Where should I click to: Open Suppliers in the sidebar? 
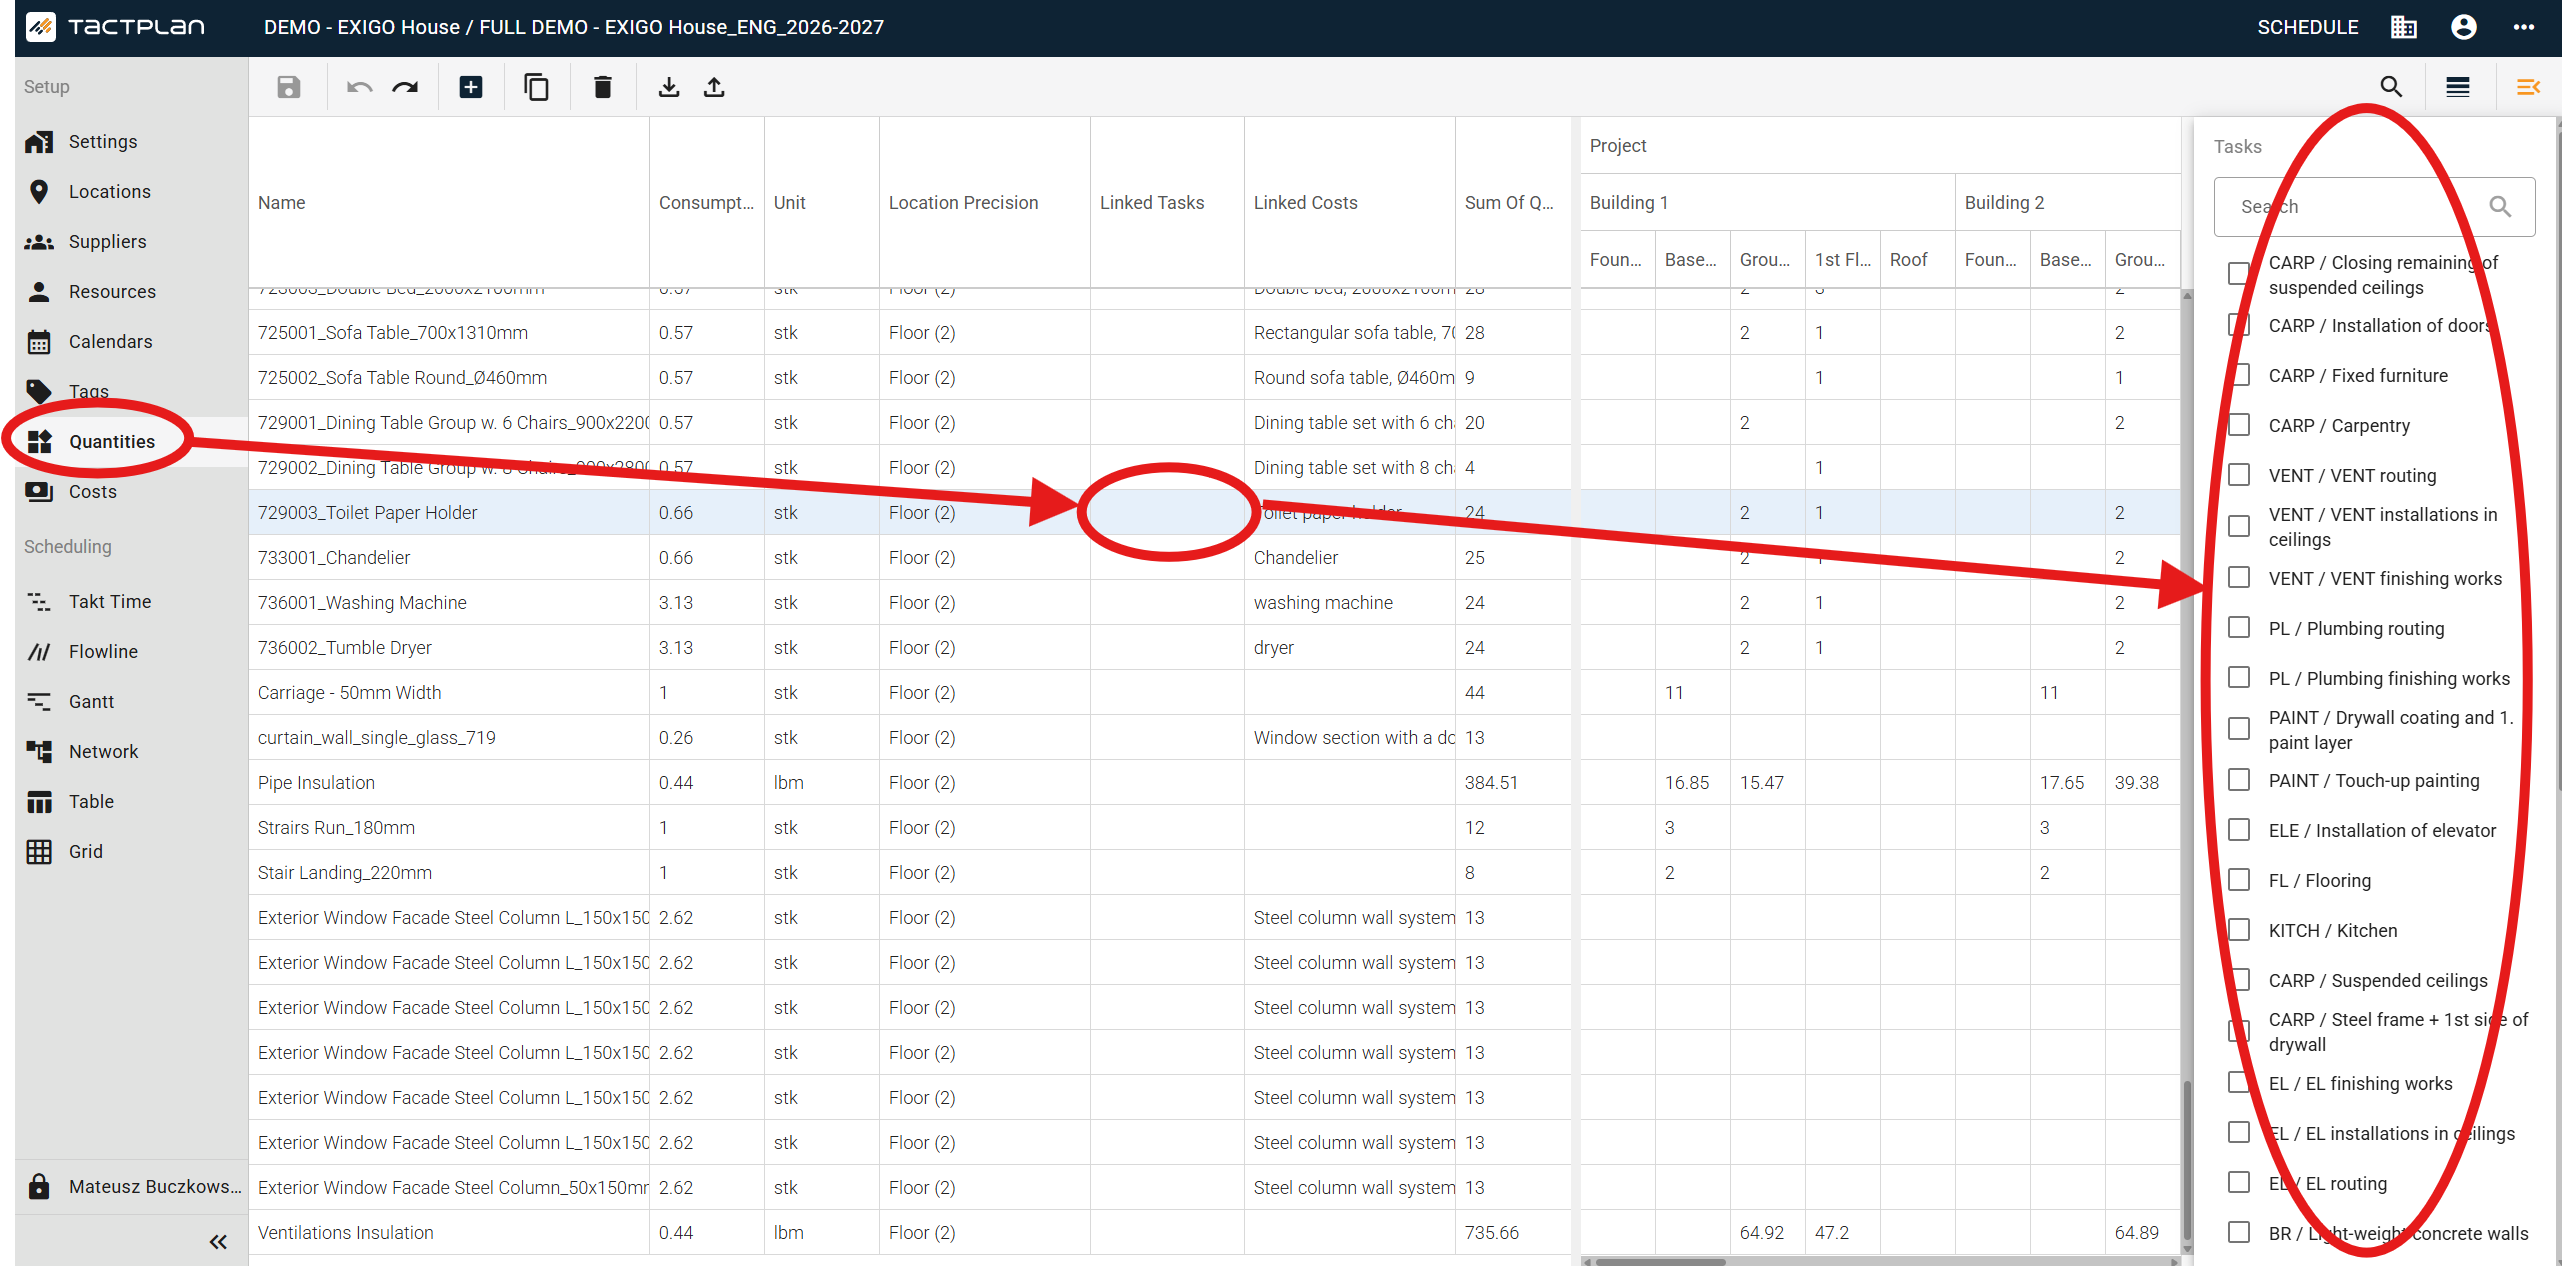click(x=132, y=241)
